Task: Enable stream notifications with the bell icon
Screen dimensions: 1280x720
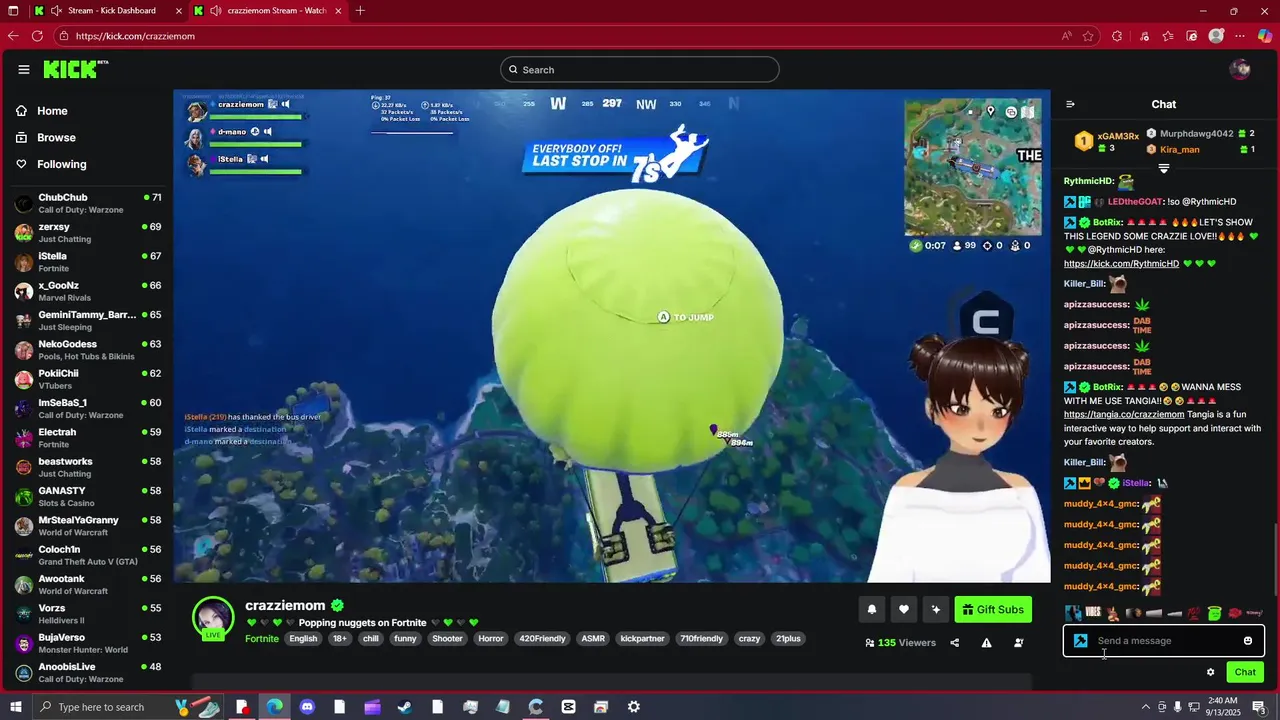Action: [871, 609]
